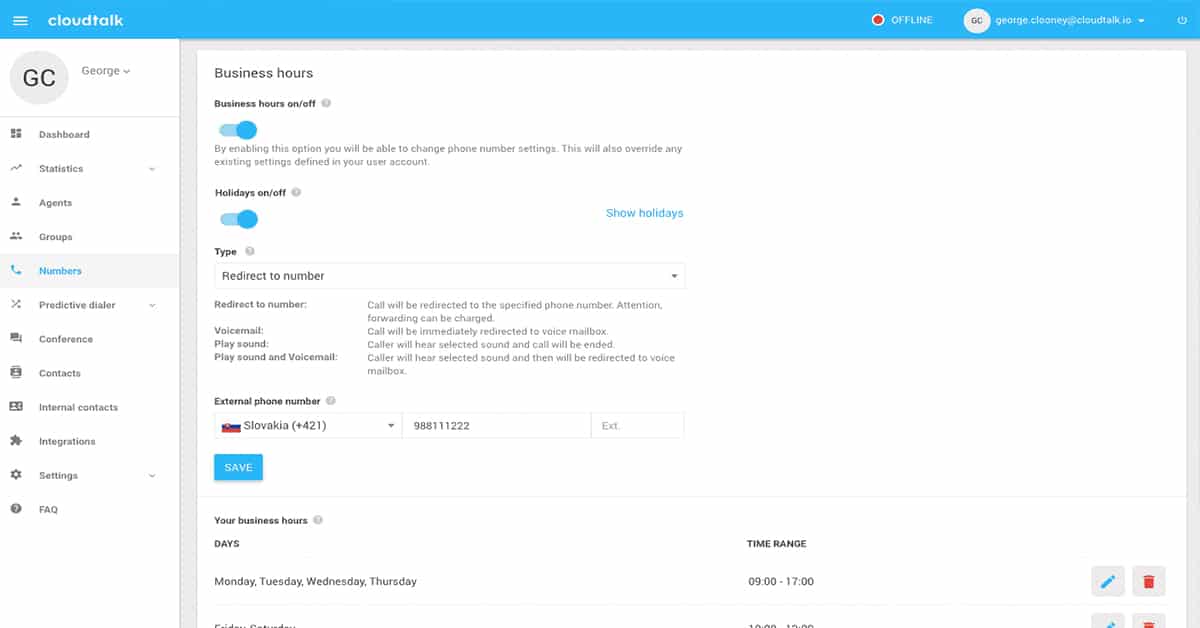
Task: Toggle the Business hours switch off
Action: click(239, 130)
